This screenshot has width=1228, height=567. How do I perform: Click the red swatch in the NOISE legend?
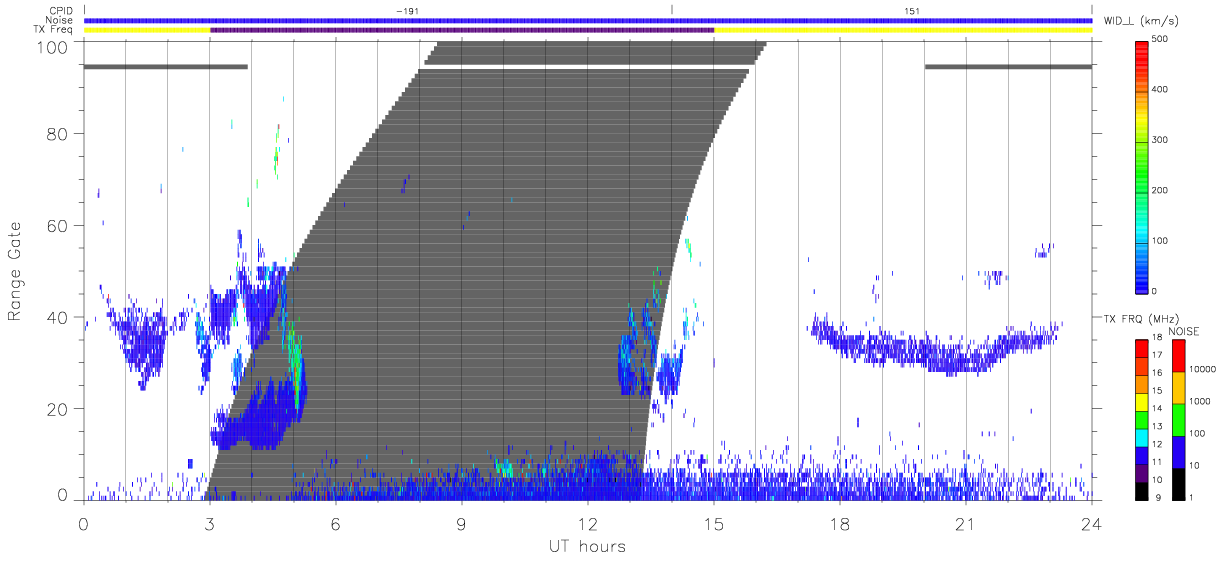(x=1177, y=356)
